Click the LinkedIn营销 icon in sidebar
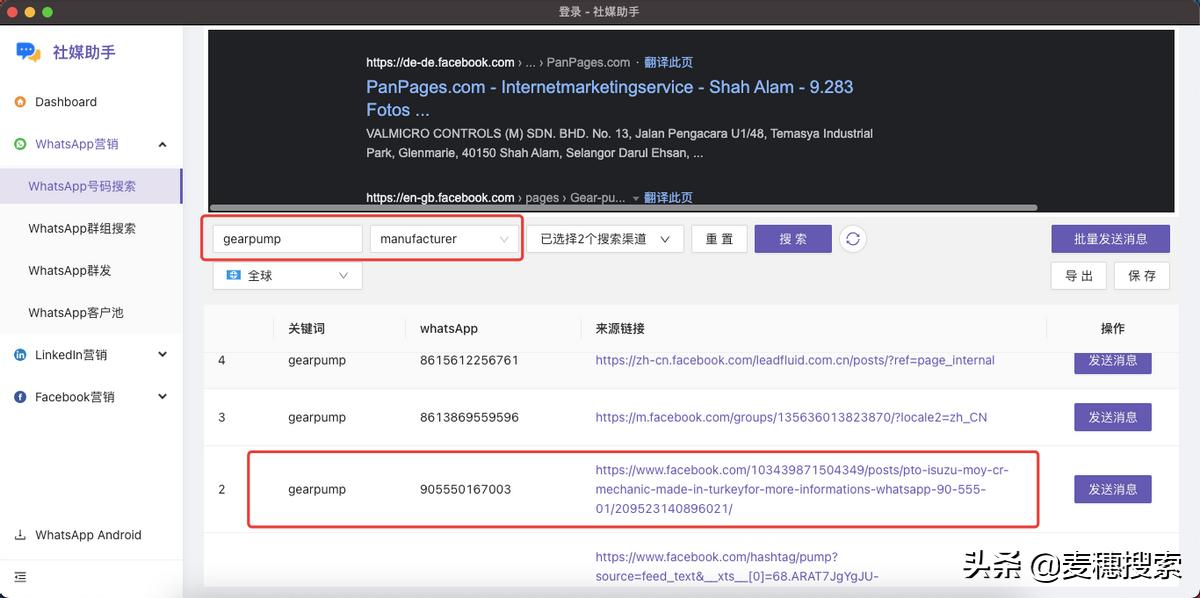The image size is (1200, 598). (x=20, y=355)
